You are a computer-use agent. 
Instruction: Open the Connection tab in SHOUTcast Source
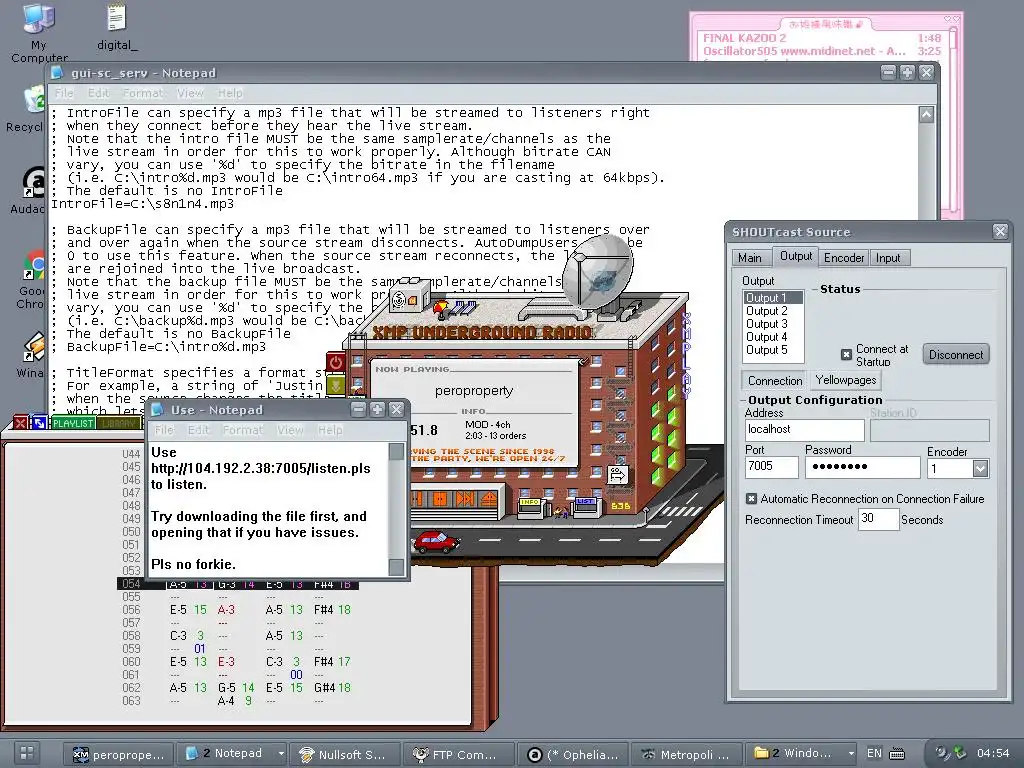click(775, 381)
